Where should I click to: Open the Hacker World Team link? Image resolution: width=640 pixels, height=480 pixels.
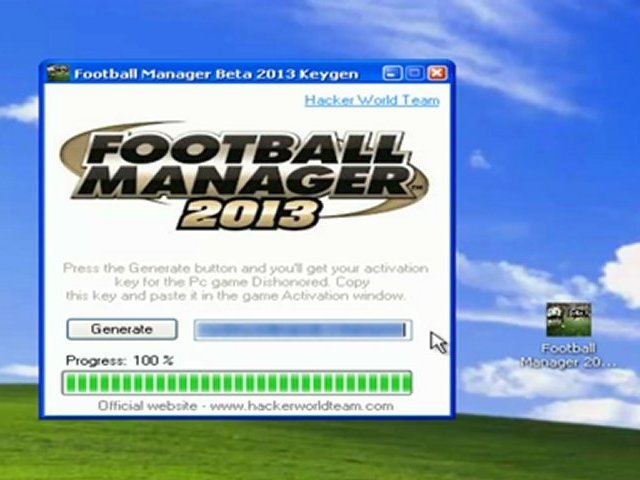pos(371,100)
